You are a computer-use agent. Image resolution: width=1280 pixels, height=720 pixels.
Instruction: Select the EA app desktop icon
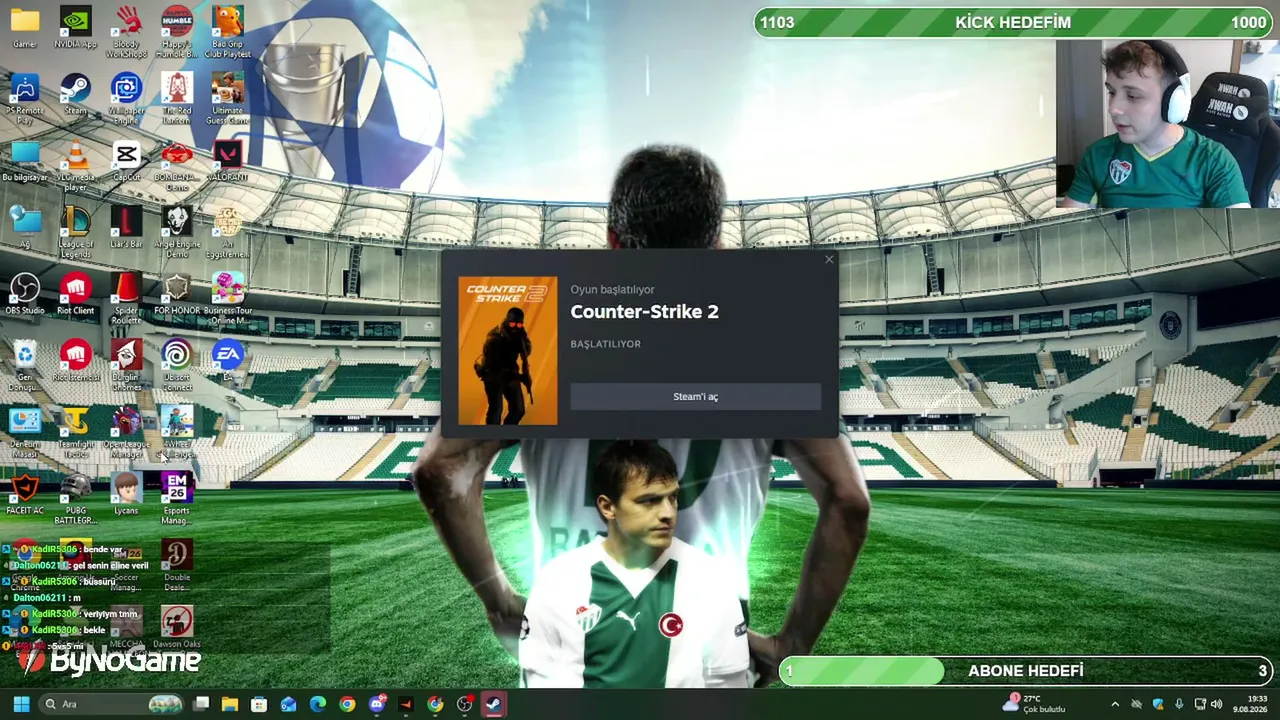[228, 362]
